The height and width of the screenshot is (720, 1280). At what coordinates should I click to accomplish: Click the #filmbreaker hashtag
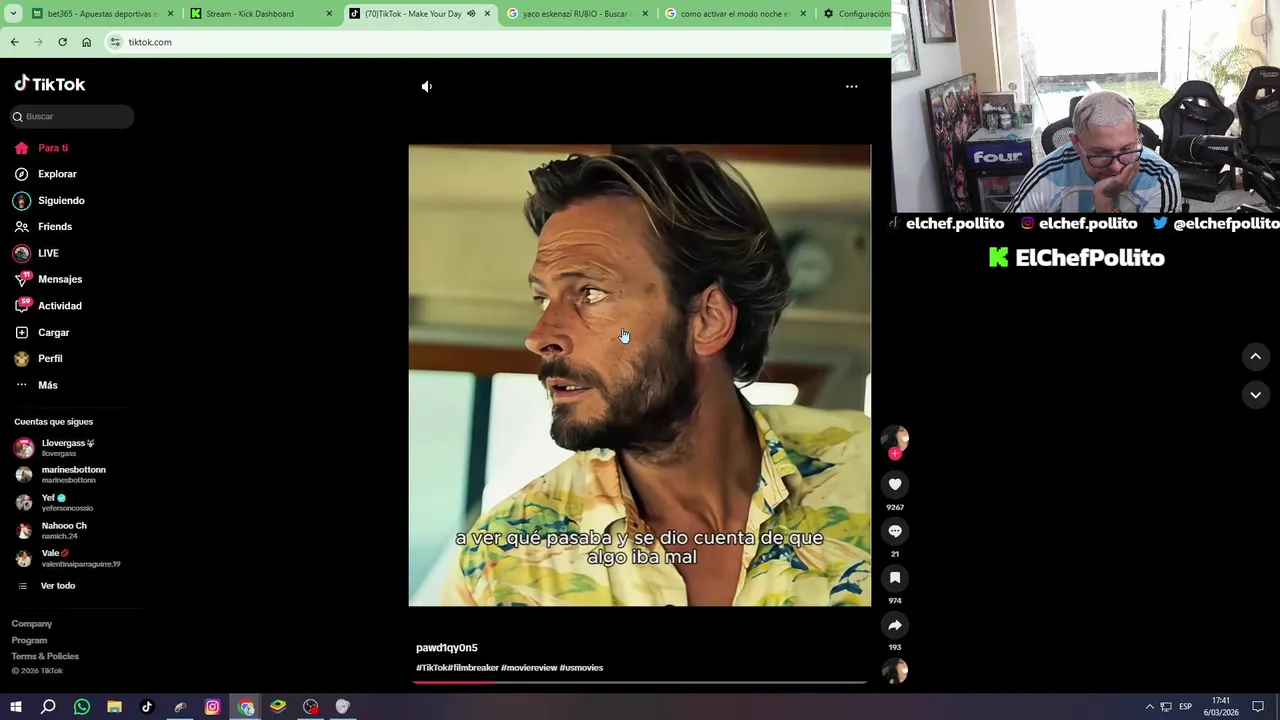(x=473, y=668)
